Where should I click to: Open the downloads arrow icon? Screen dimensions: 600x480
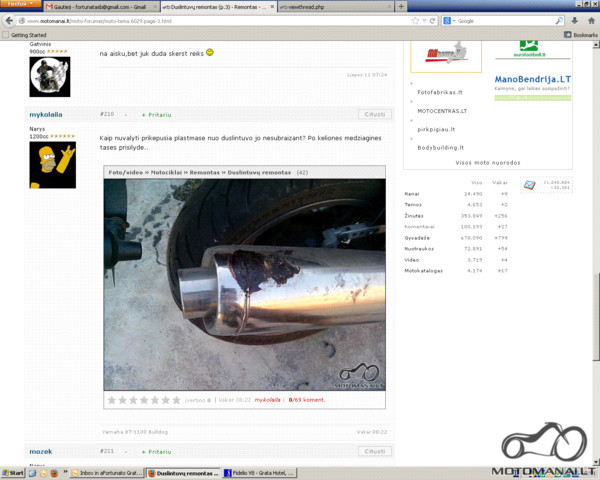point(574,21)
